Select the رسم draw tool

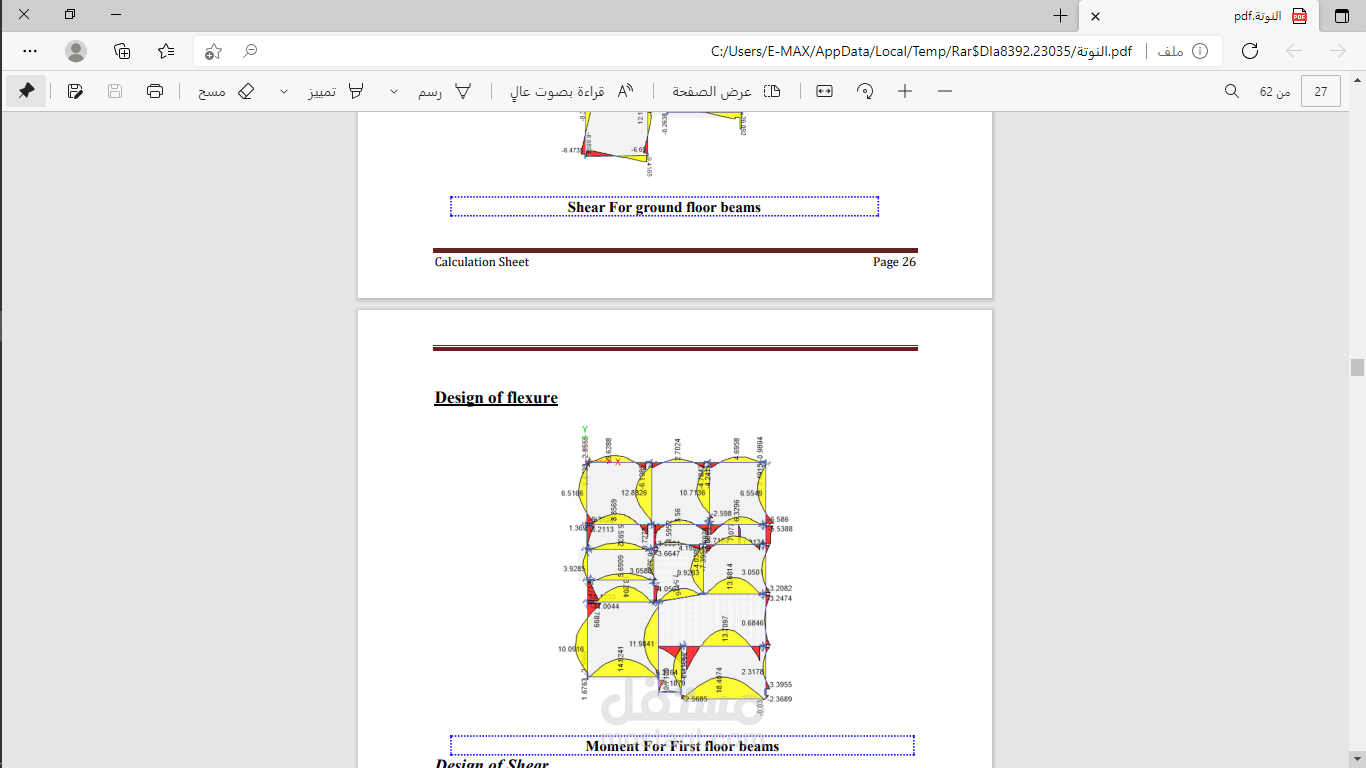point(445,91)
